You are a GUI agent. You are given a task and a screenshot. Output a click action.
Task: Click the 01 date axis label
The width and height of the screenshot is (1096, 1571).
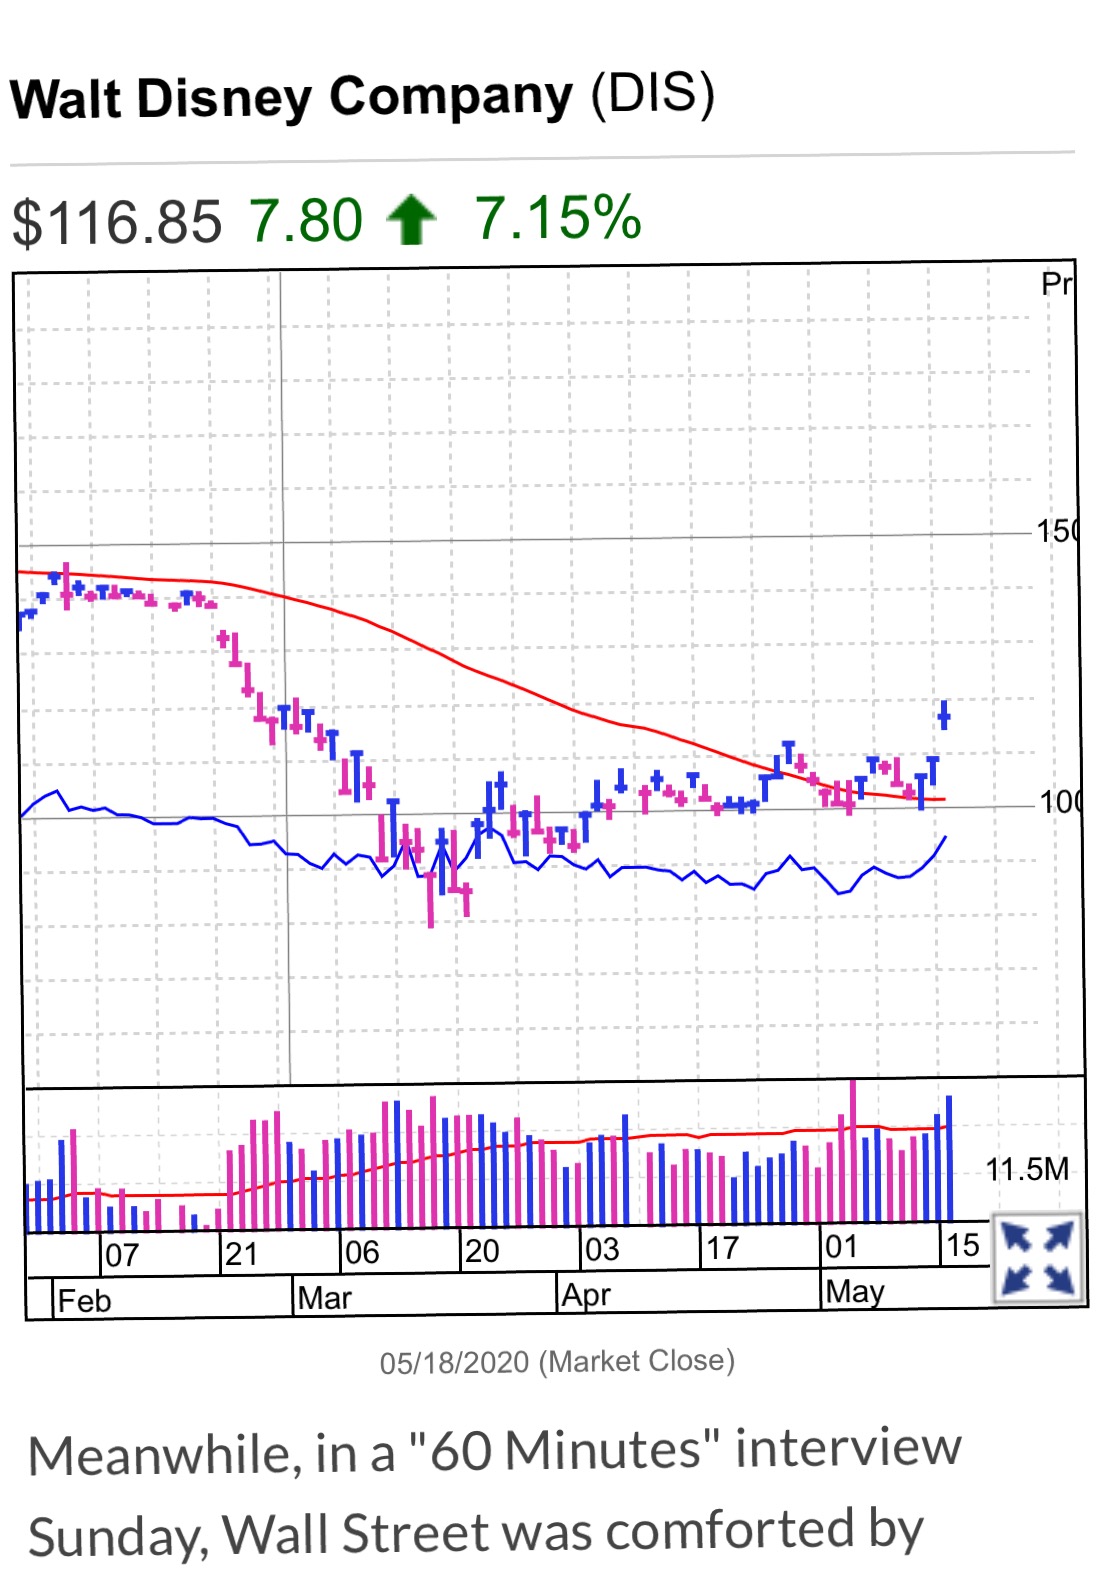[842, 1246]
